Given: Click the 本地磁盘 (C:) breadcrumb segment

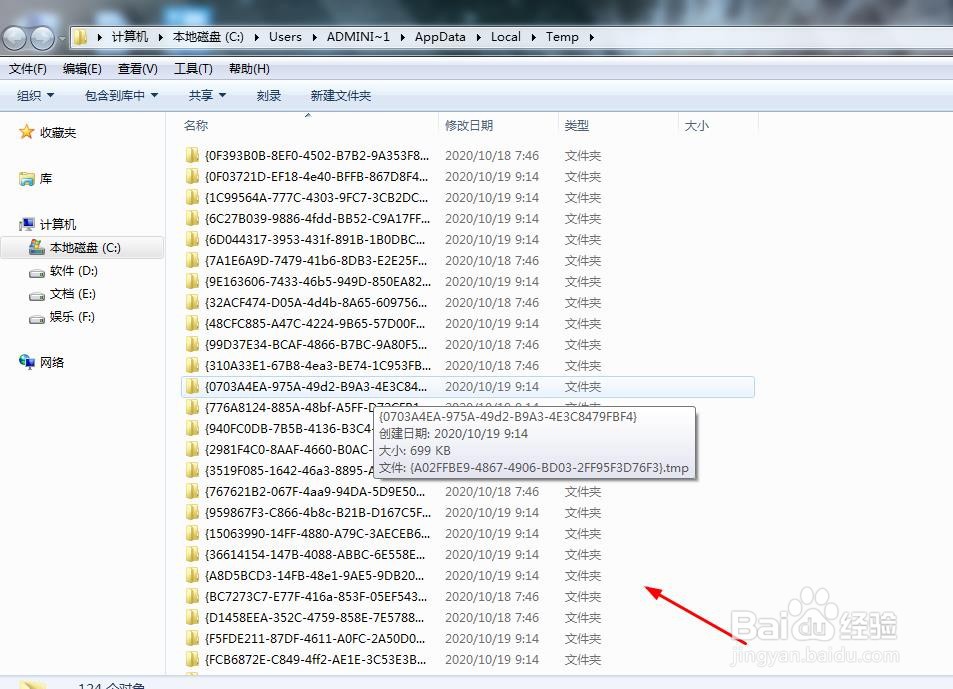Looking at the screenshot, I should tap(208, 37).
